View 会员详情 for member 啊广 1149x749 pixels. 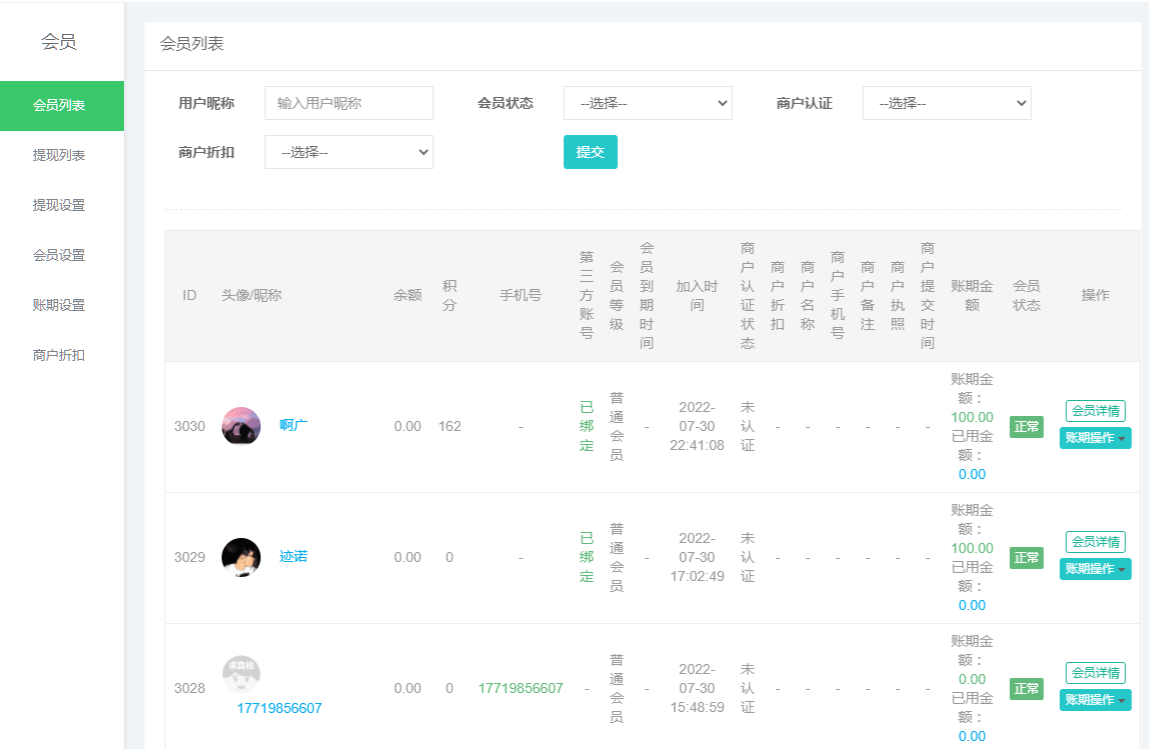(1095, 411)
